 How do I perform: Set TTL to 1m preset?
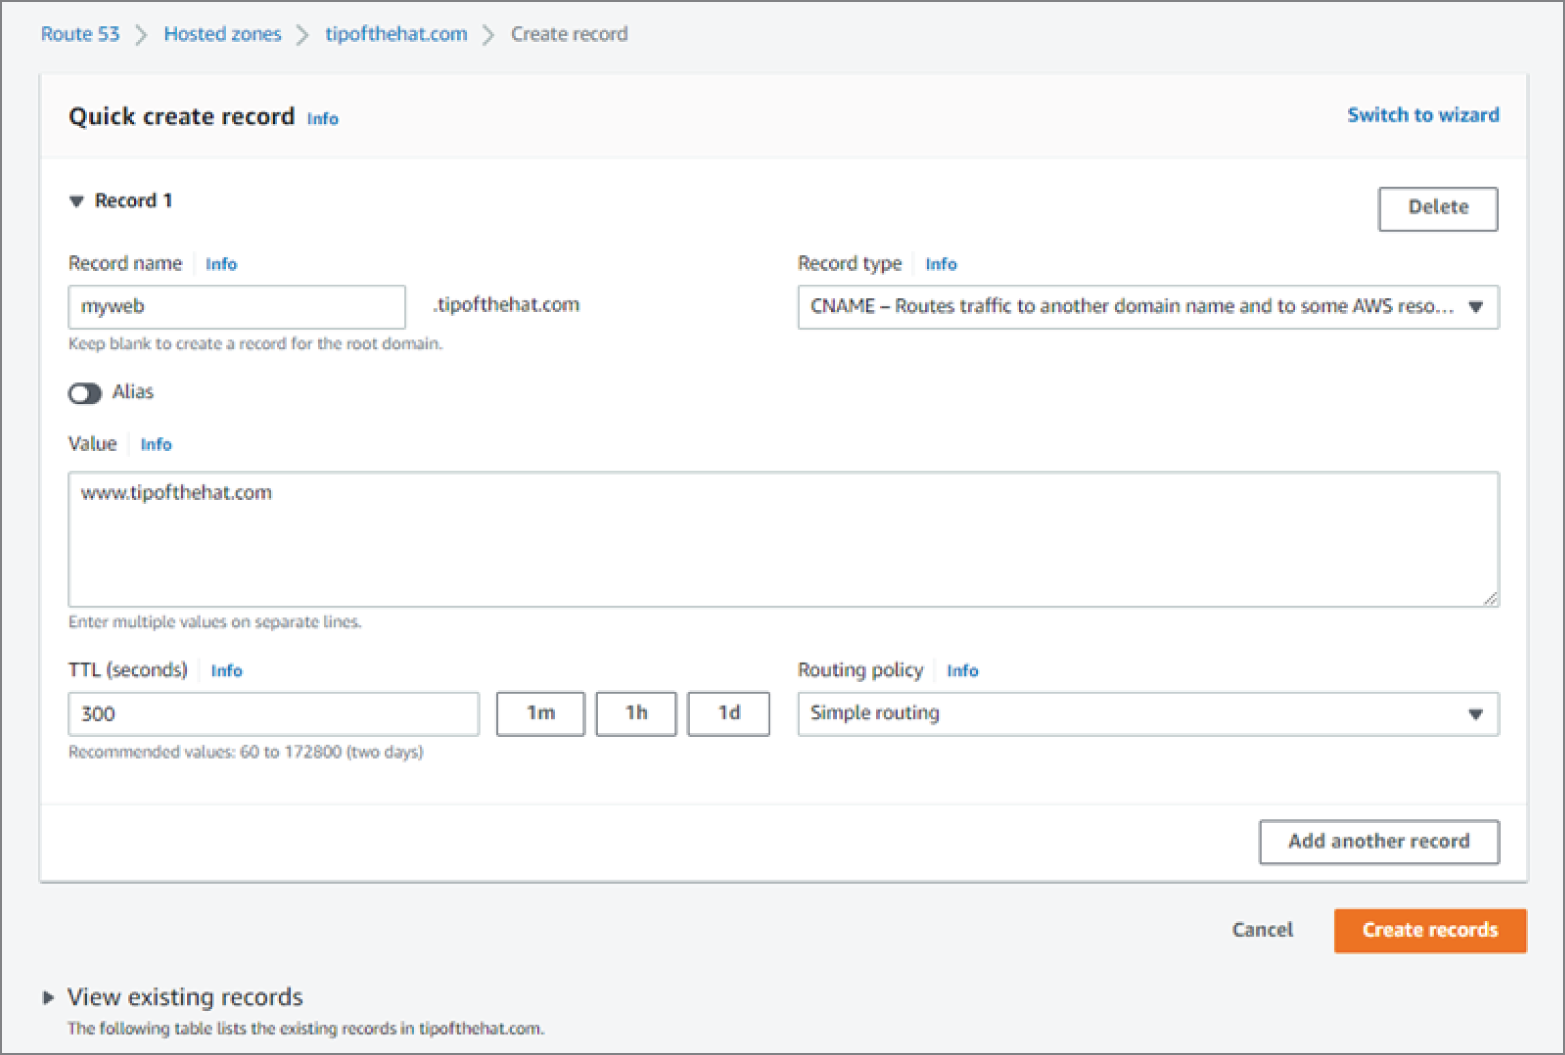(540, 714)
